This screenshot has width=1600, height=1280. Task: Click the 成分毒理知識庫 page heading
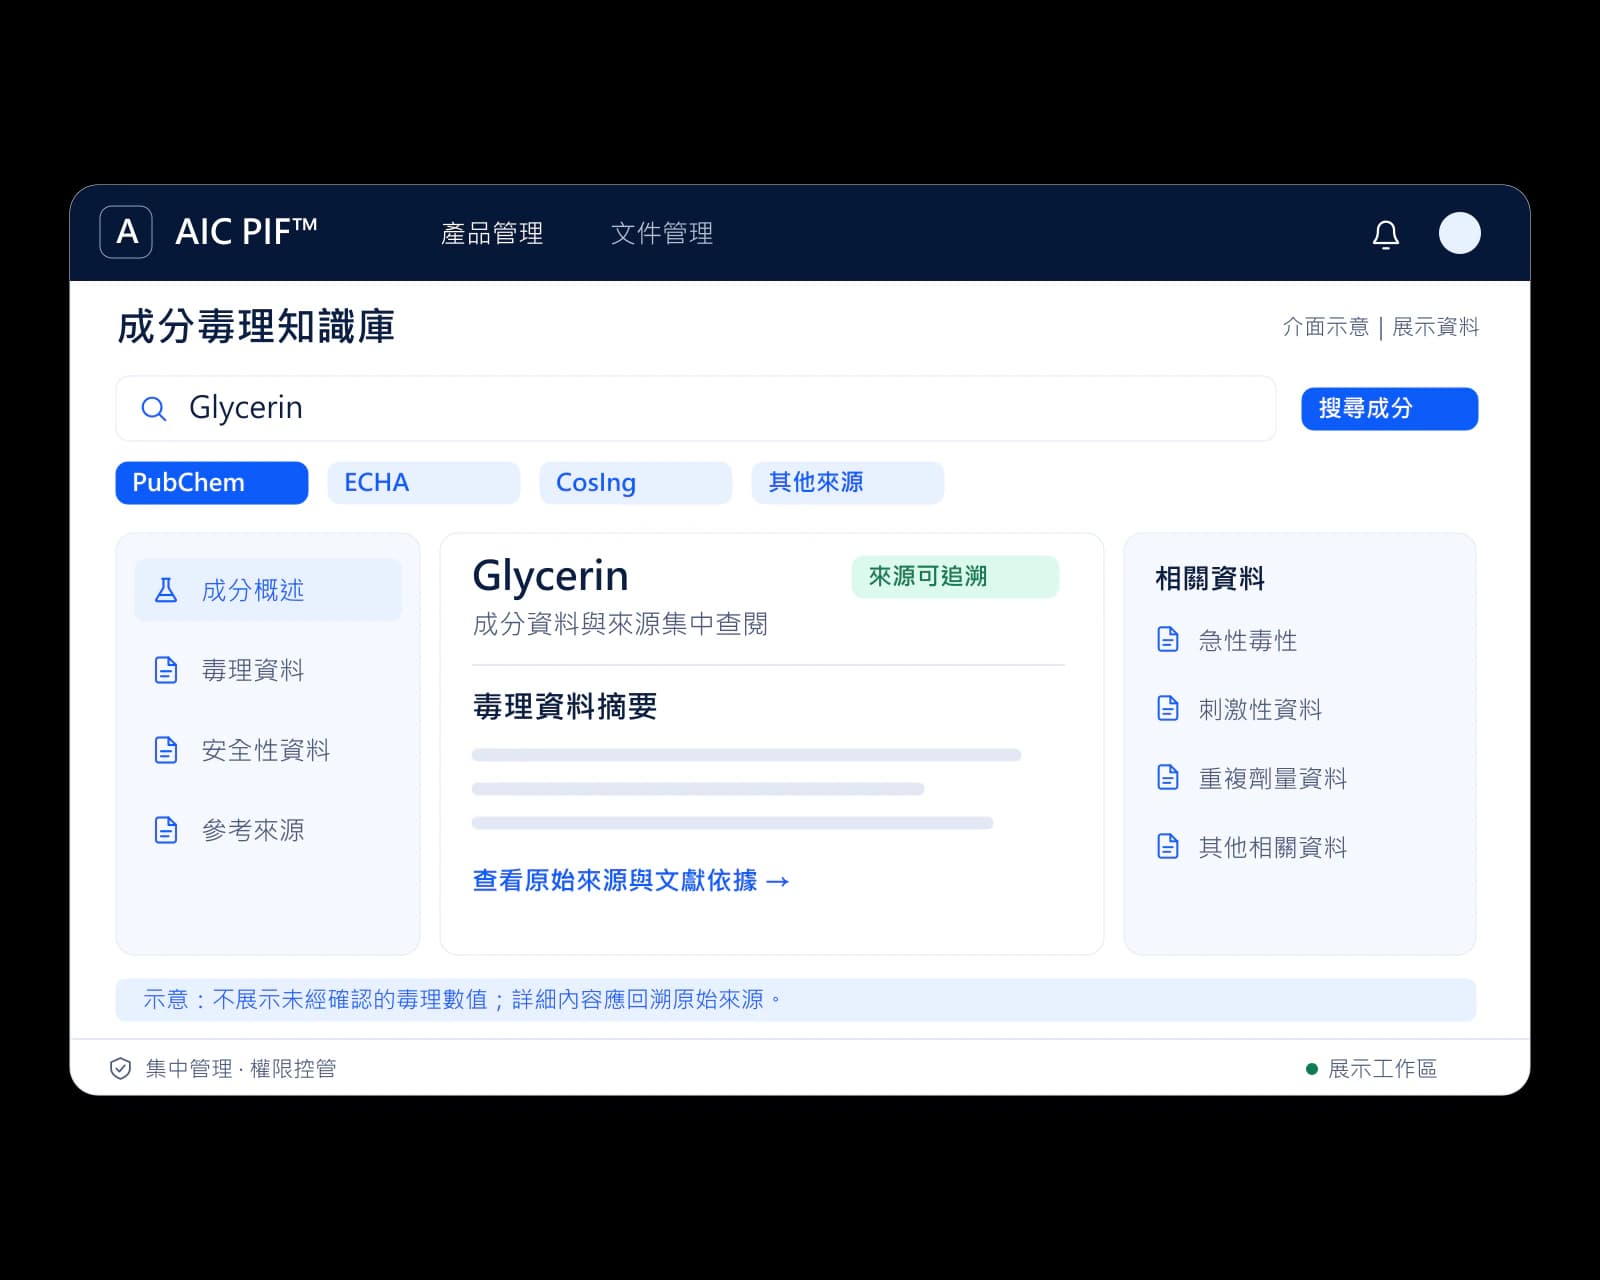click(x=256, y=327)
